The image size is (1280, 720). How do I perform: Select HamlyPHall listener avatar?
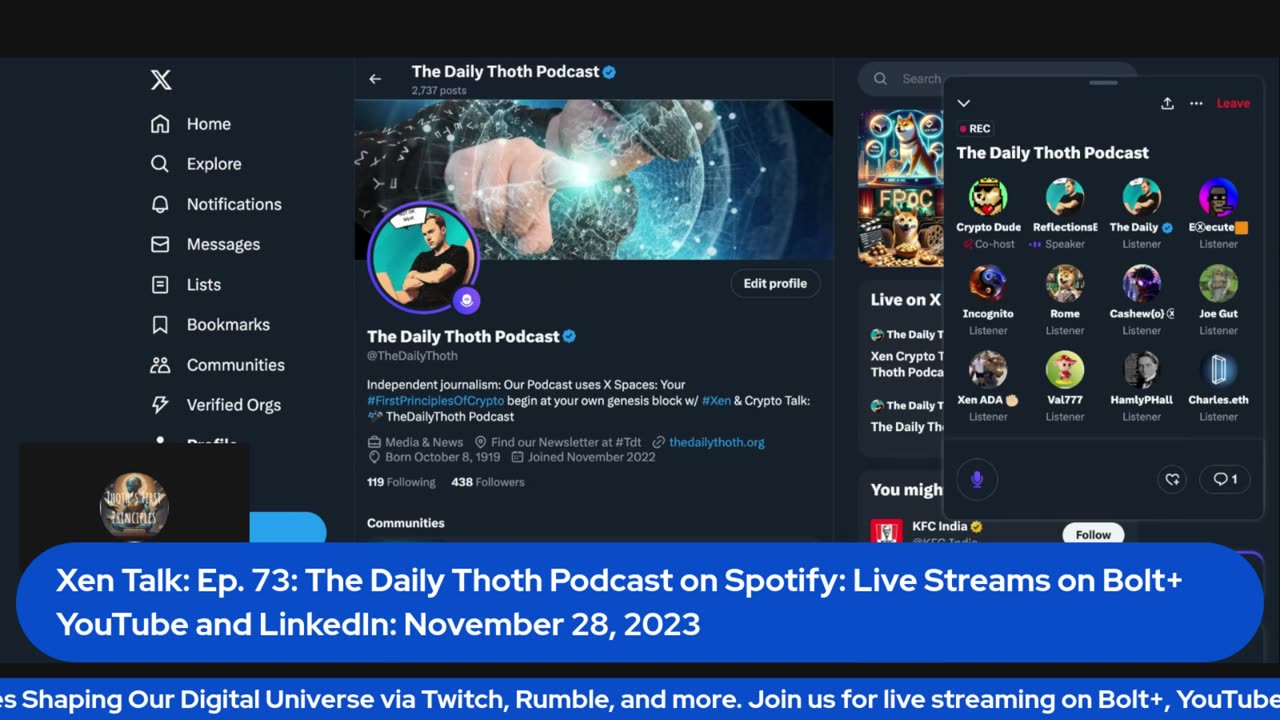click(1142, 370)
